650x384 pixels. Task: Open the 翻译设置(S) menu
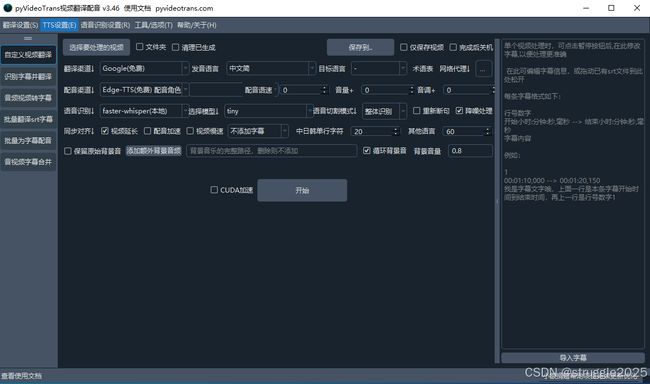click(20, 25)
